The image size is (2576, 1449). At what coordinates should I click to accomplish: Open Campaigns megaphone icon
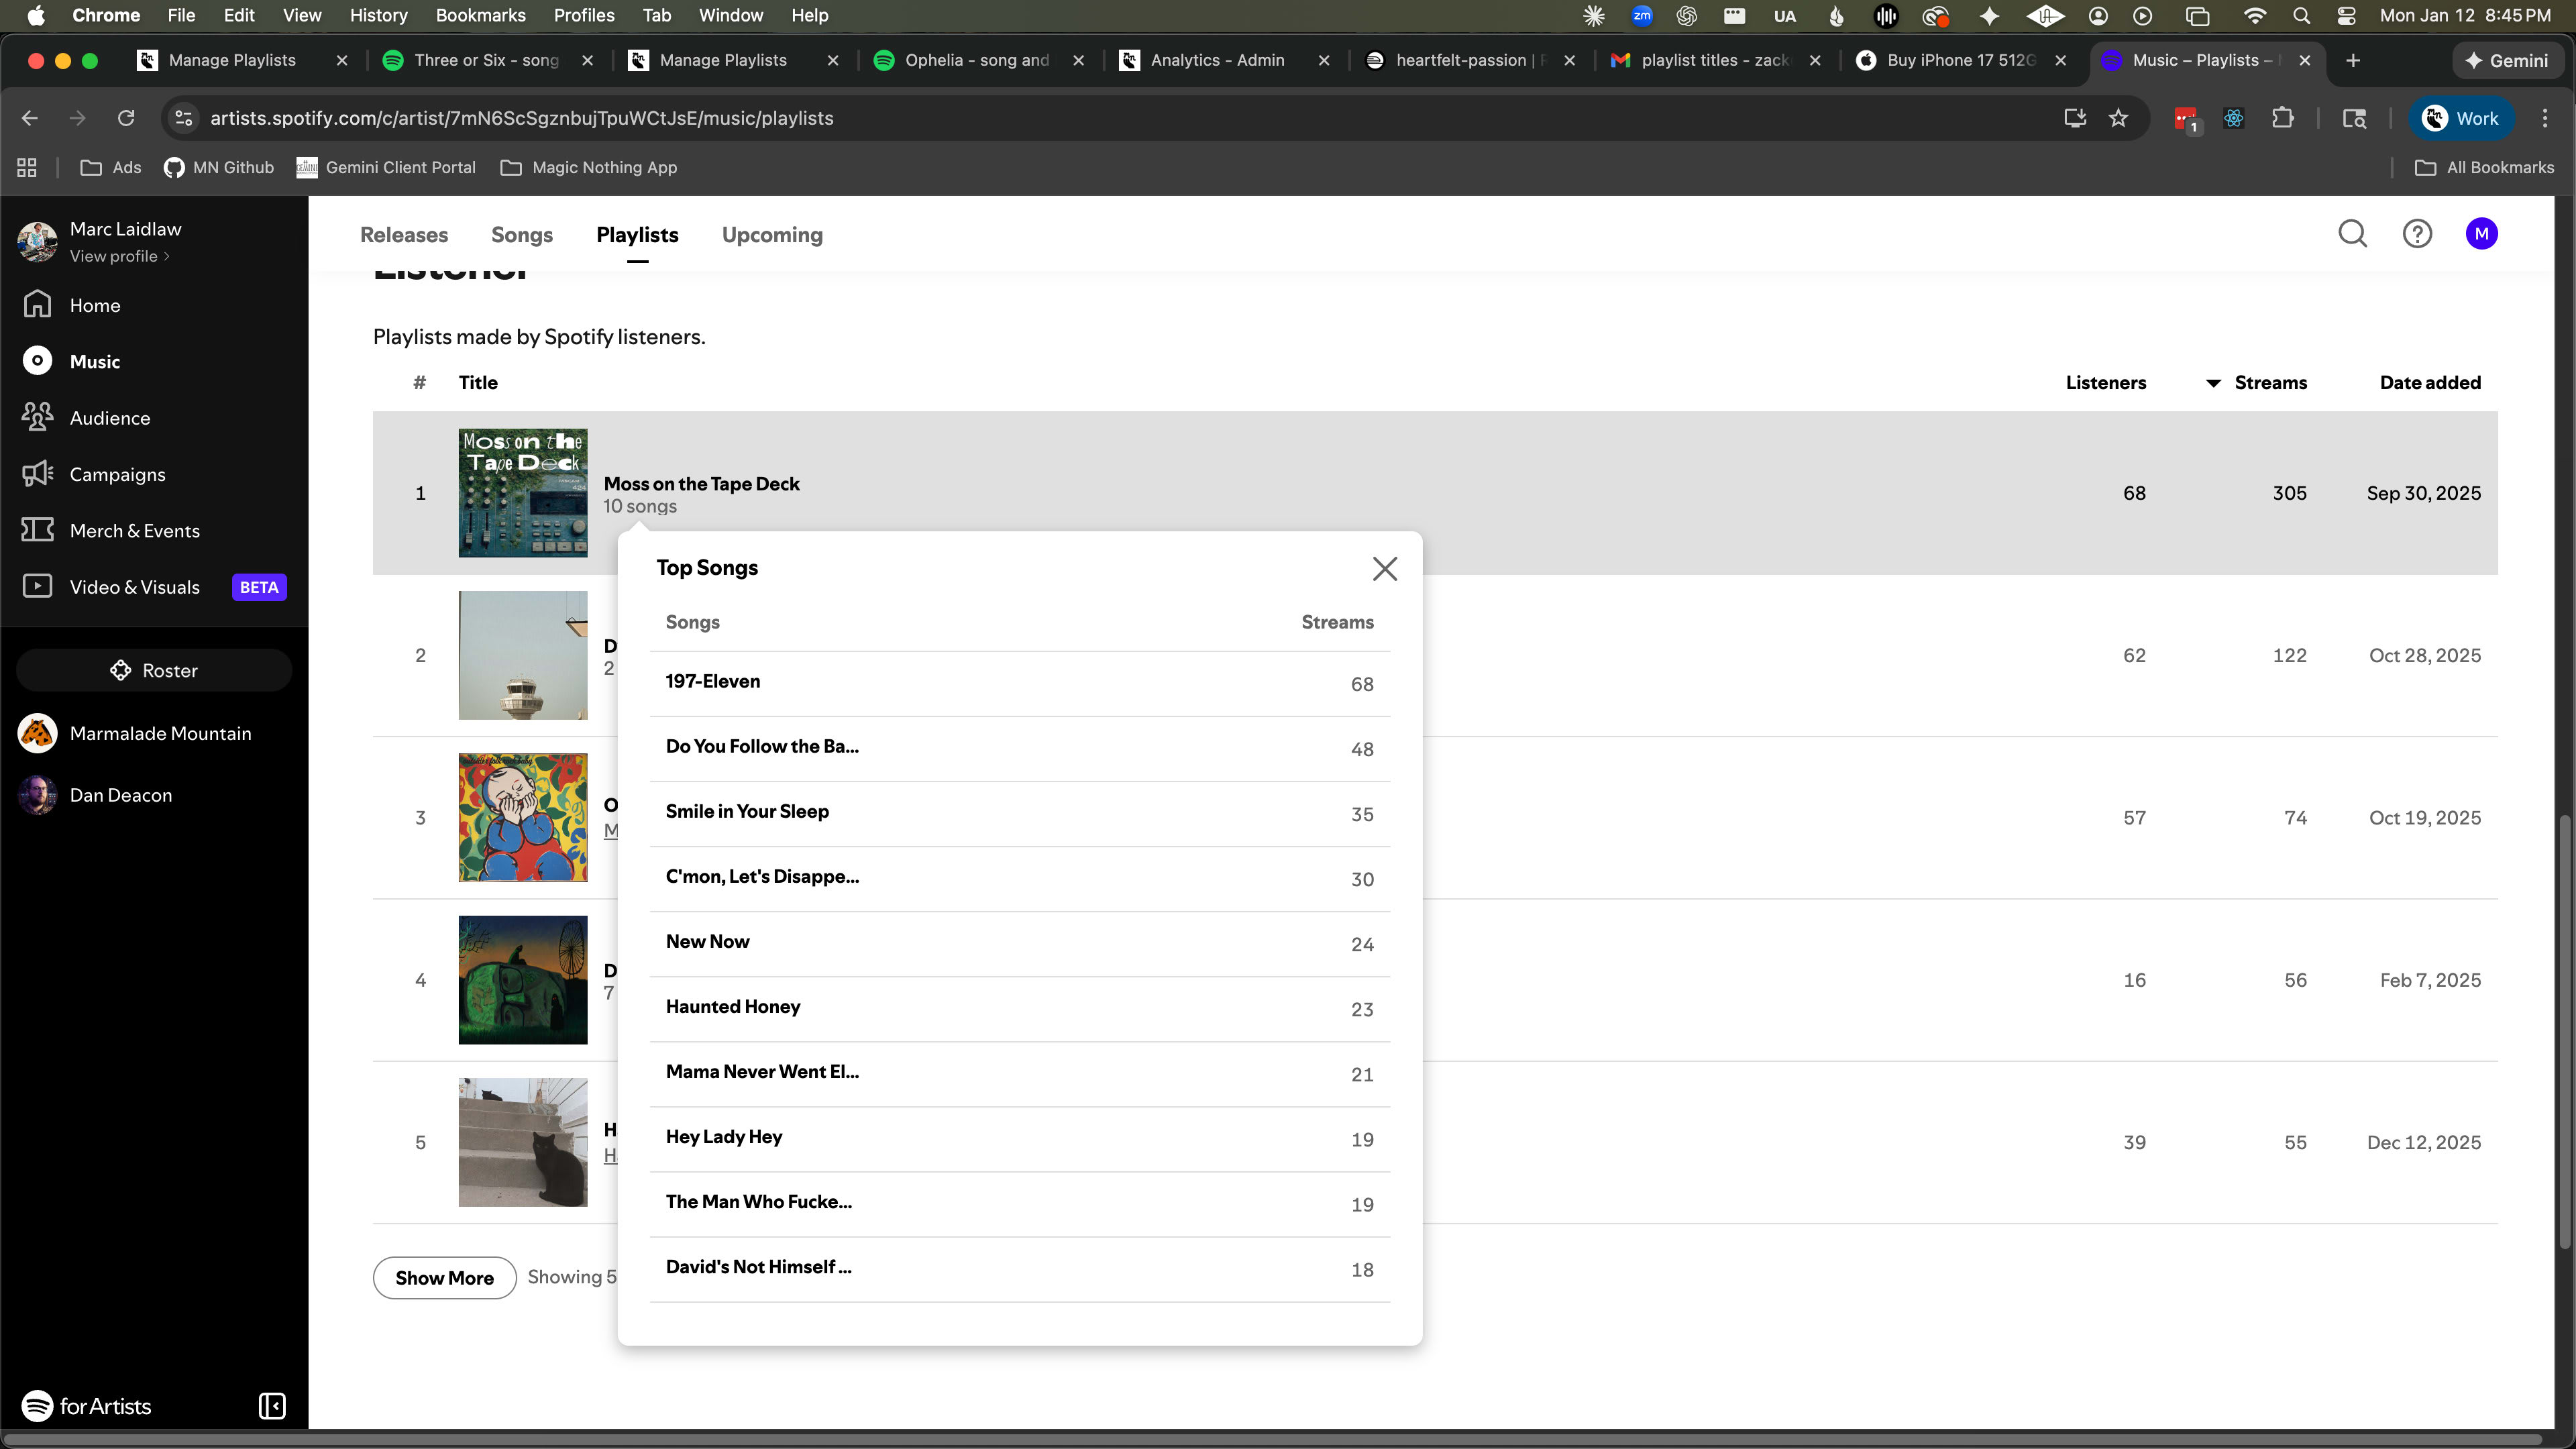pos(37,473)
